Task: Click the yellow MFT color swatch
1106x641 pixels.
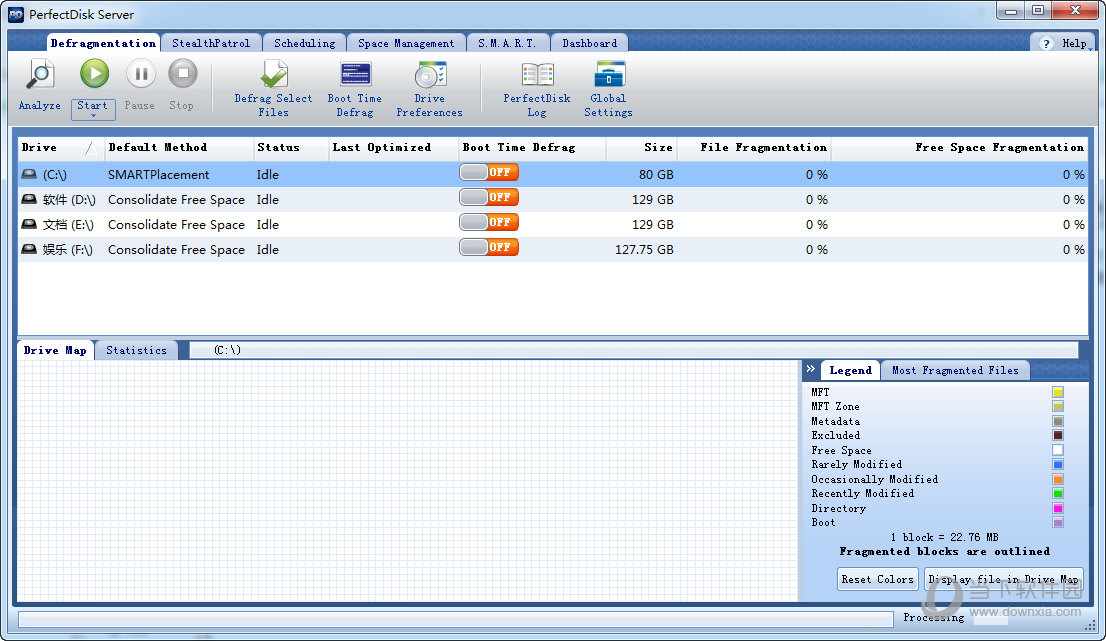Action: click(1058, 392)
